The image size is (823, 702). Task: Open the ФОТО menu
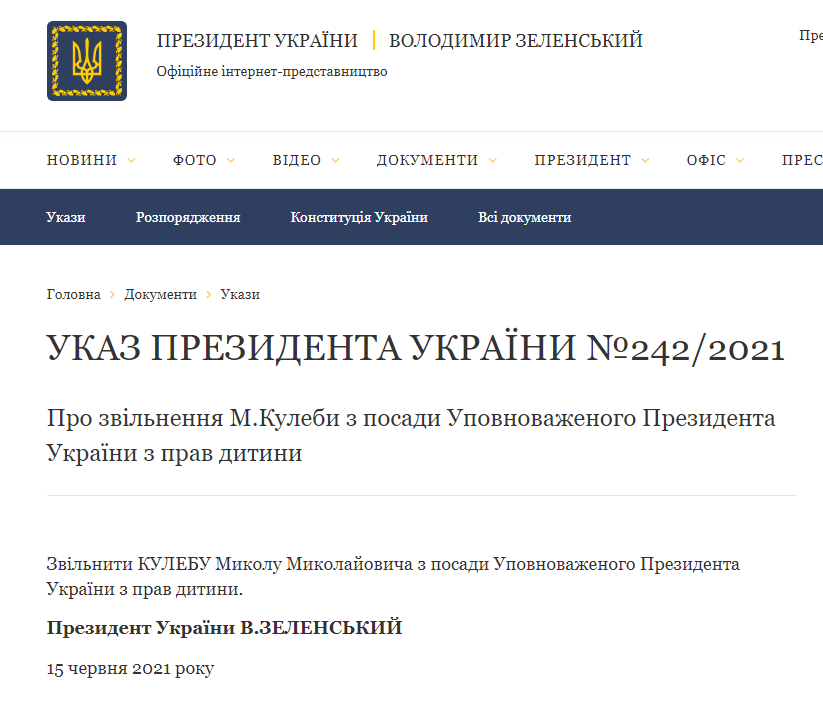point(195,160)
